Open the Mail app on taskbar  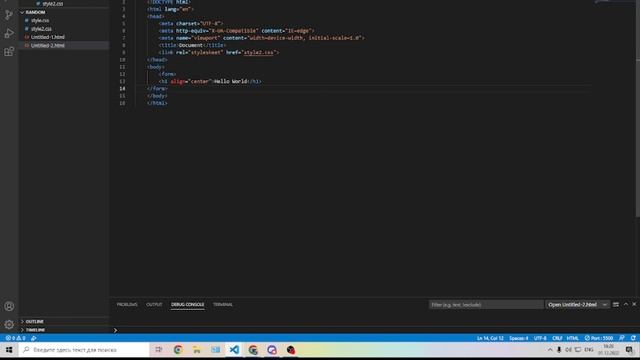[x=216, y=350]
